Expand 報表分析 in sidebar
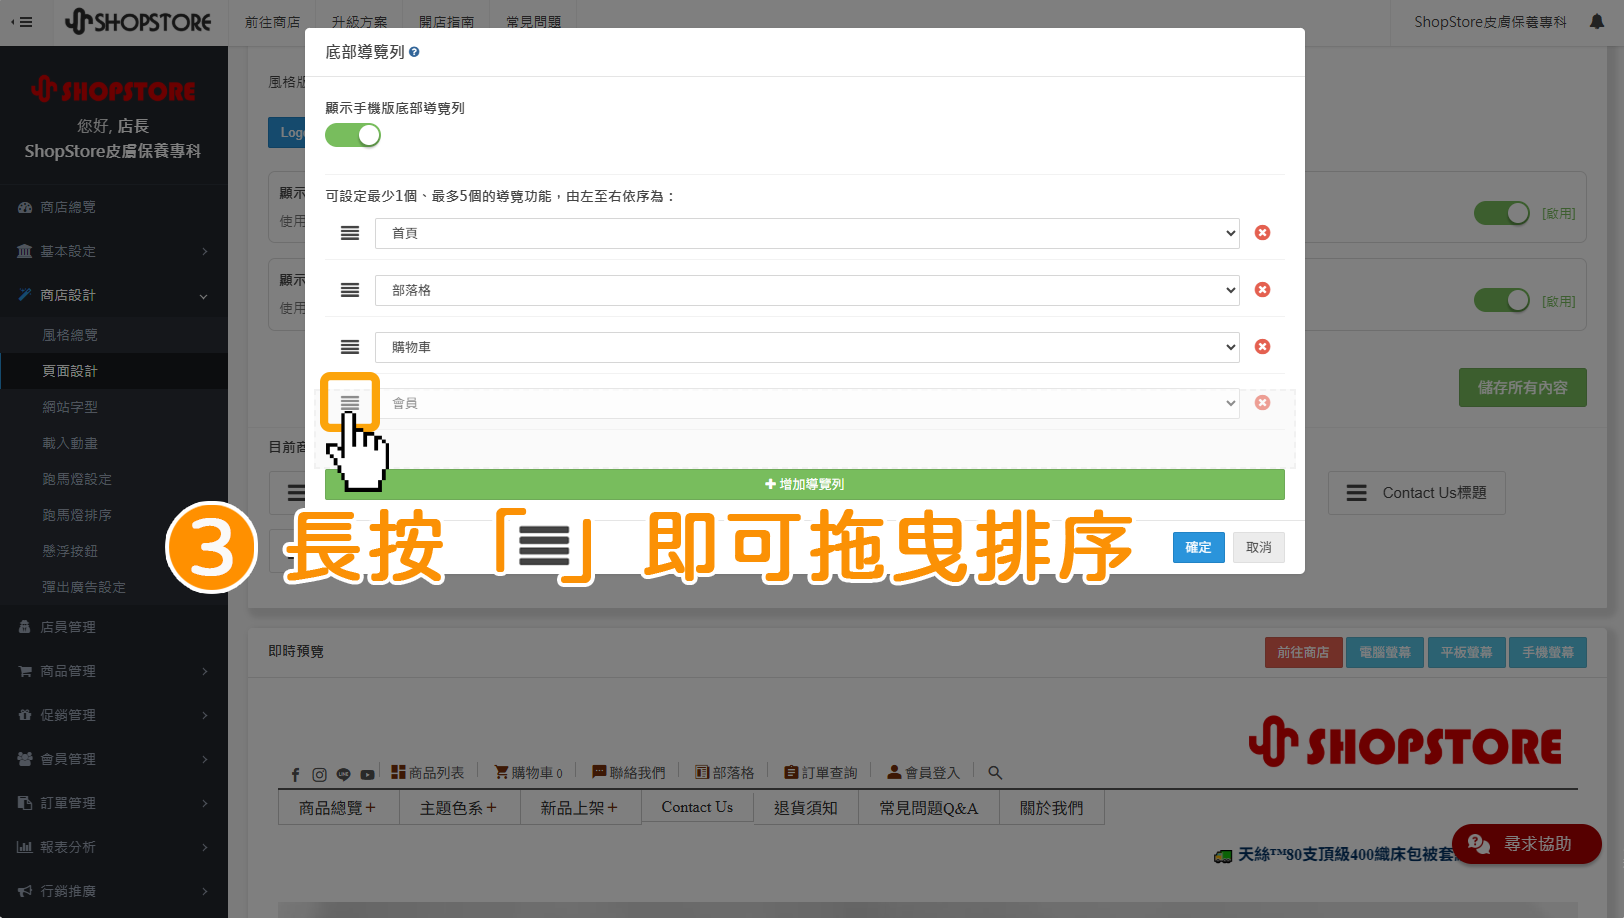This screenshot has width=1624, height=918. click(114, 847)
